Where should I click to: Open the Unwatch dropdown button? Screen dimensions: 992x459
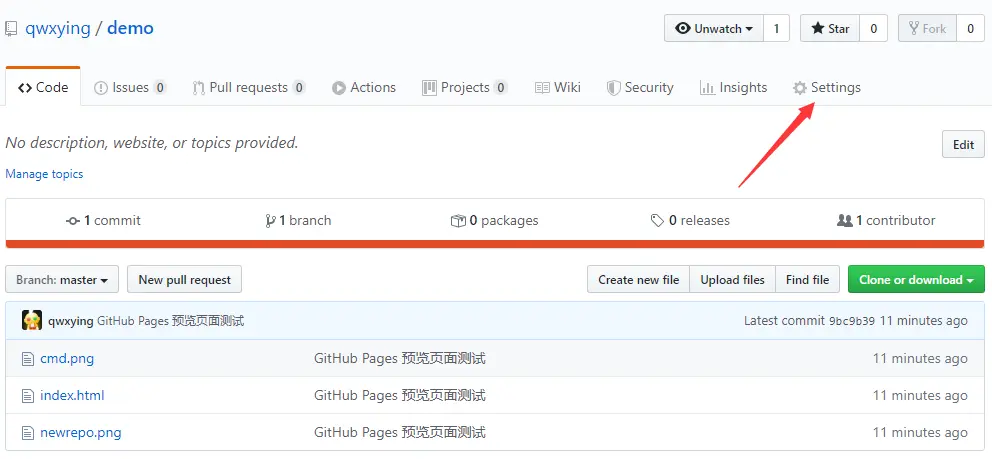(x=714, y=28)
